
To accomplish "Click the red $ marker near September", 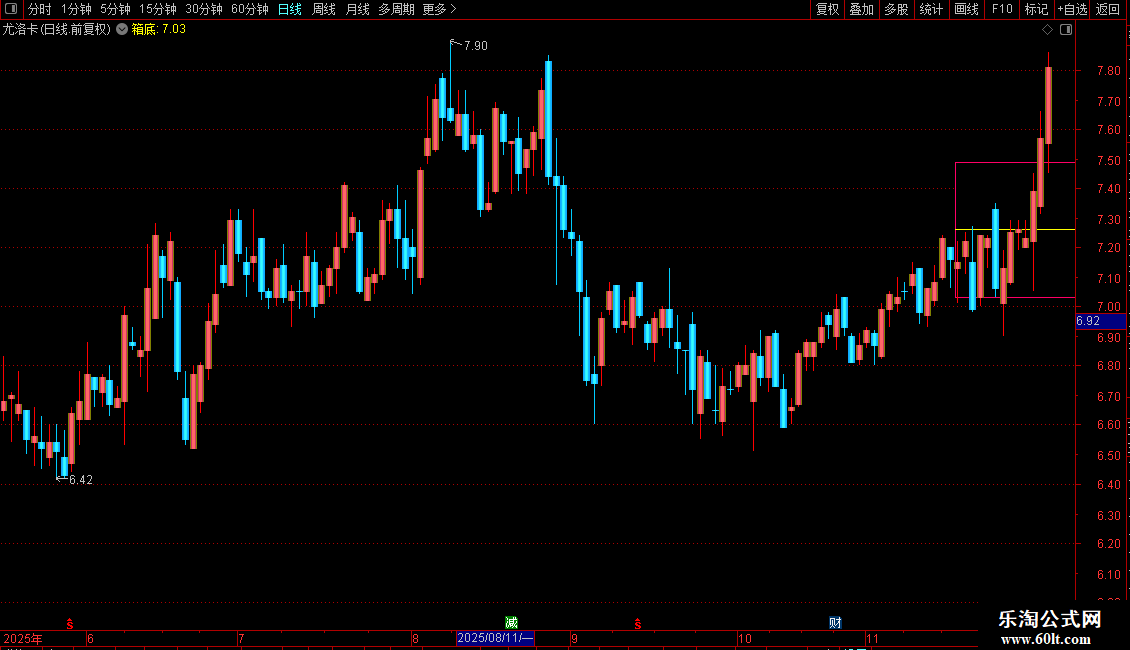I will (638, 623).
